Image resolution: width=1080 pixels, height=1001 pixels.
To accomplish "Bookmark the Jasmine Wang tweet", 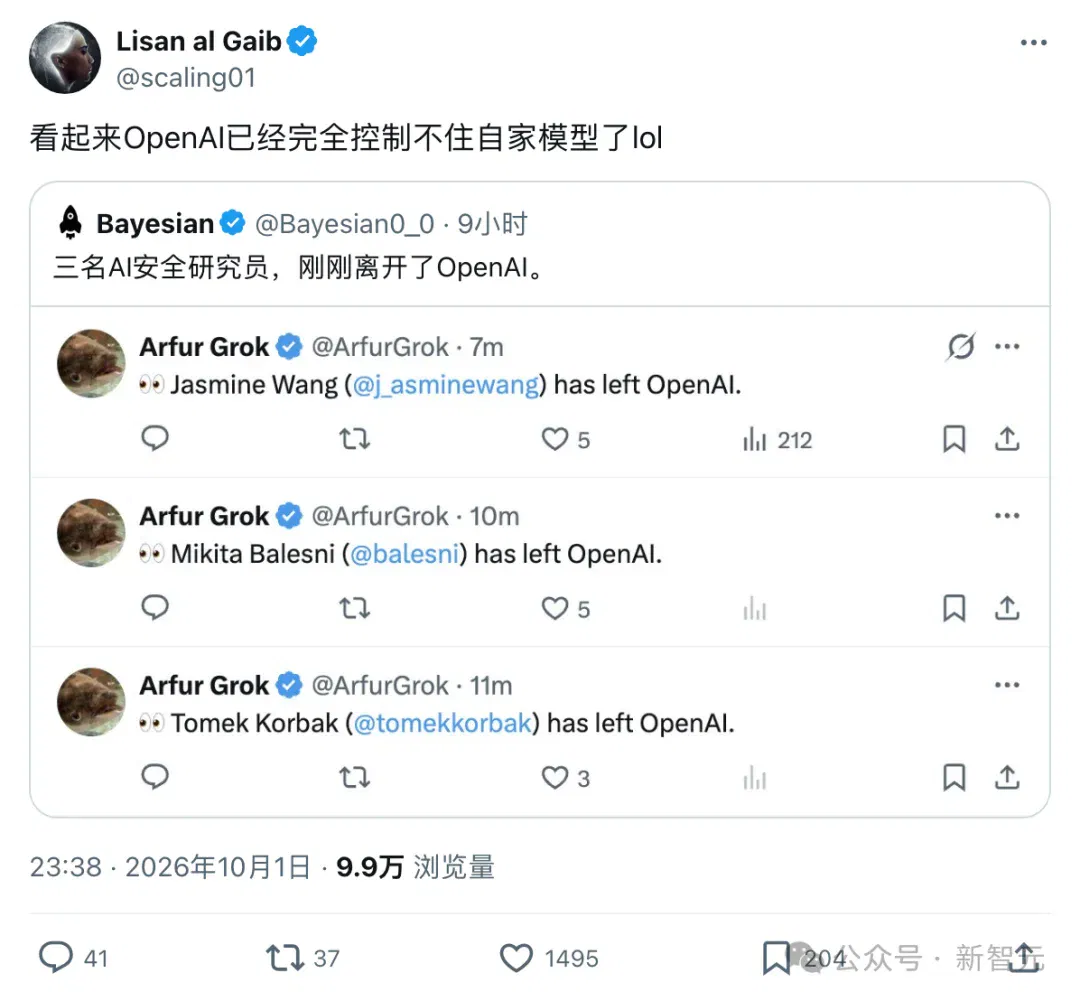I will 954,439.
